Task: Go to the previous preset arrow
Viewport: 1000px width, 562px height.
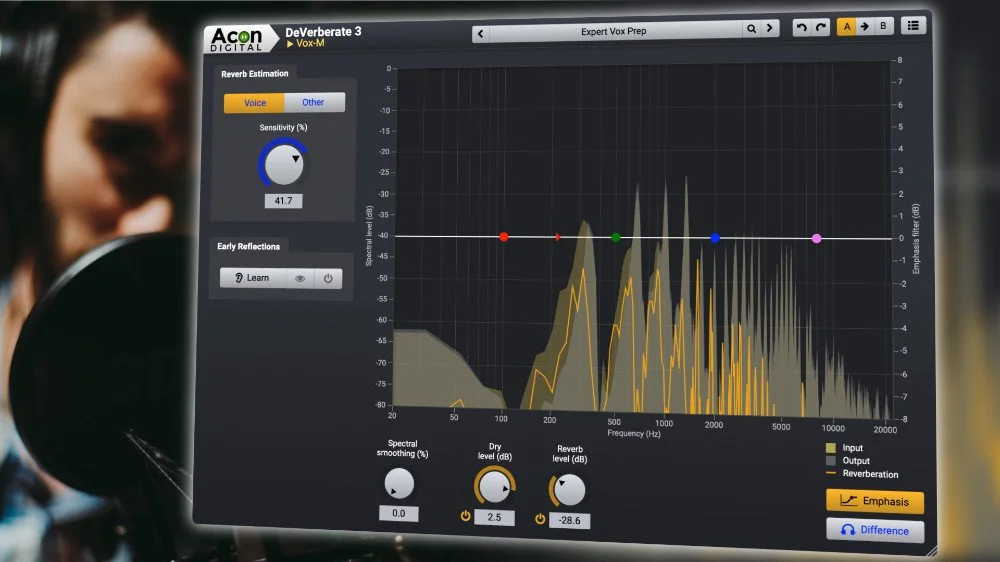Action: tap(481, 33)
